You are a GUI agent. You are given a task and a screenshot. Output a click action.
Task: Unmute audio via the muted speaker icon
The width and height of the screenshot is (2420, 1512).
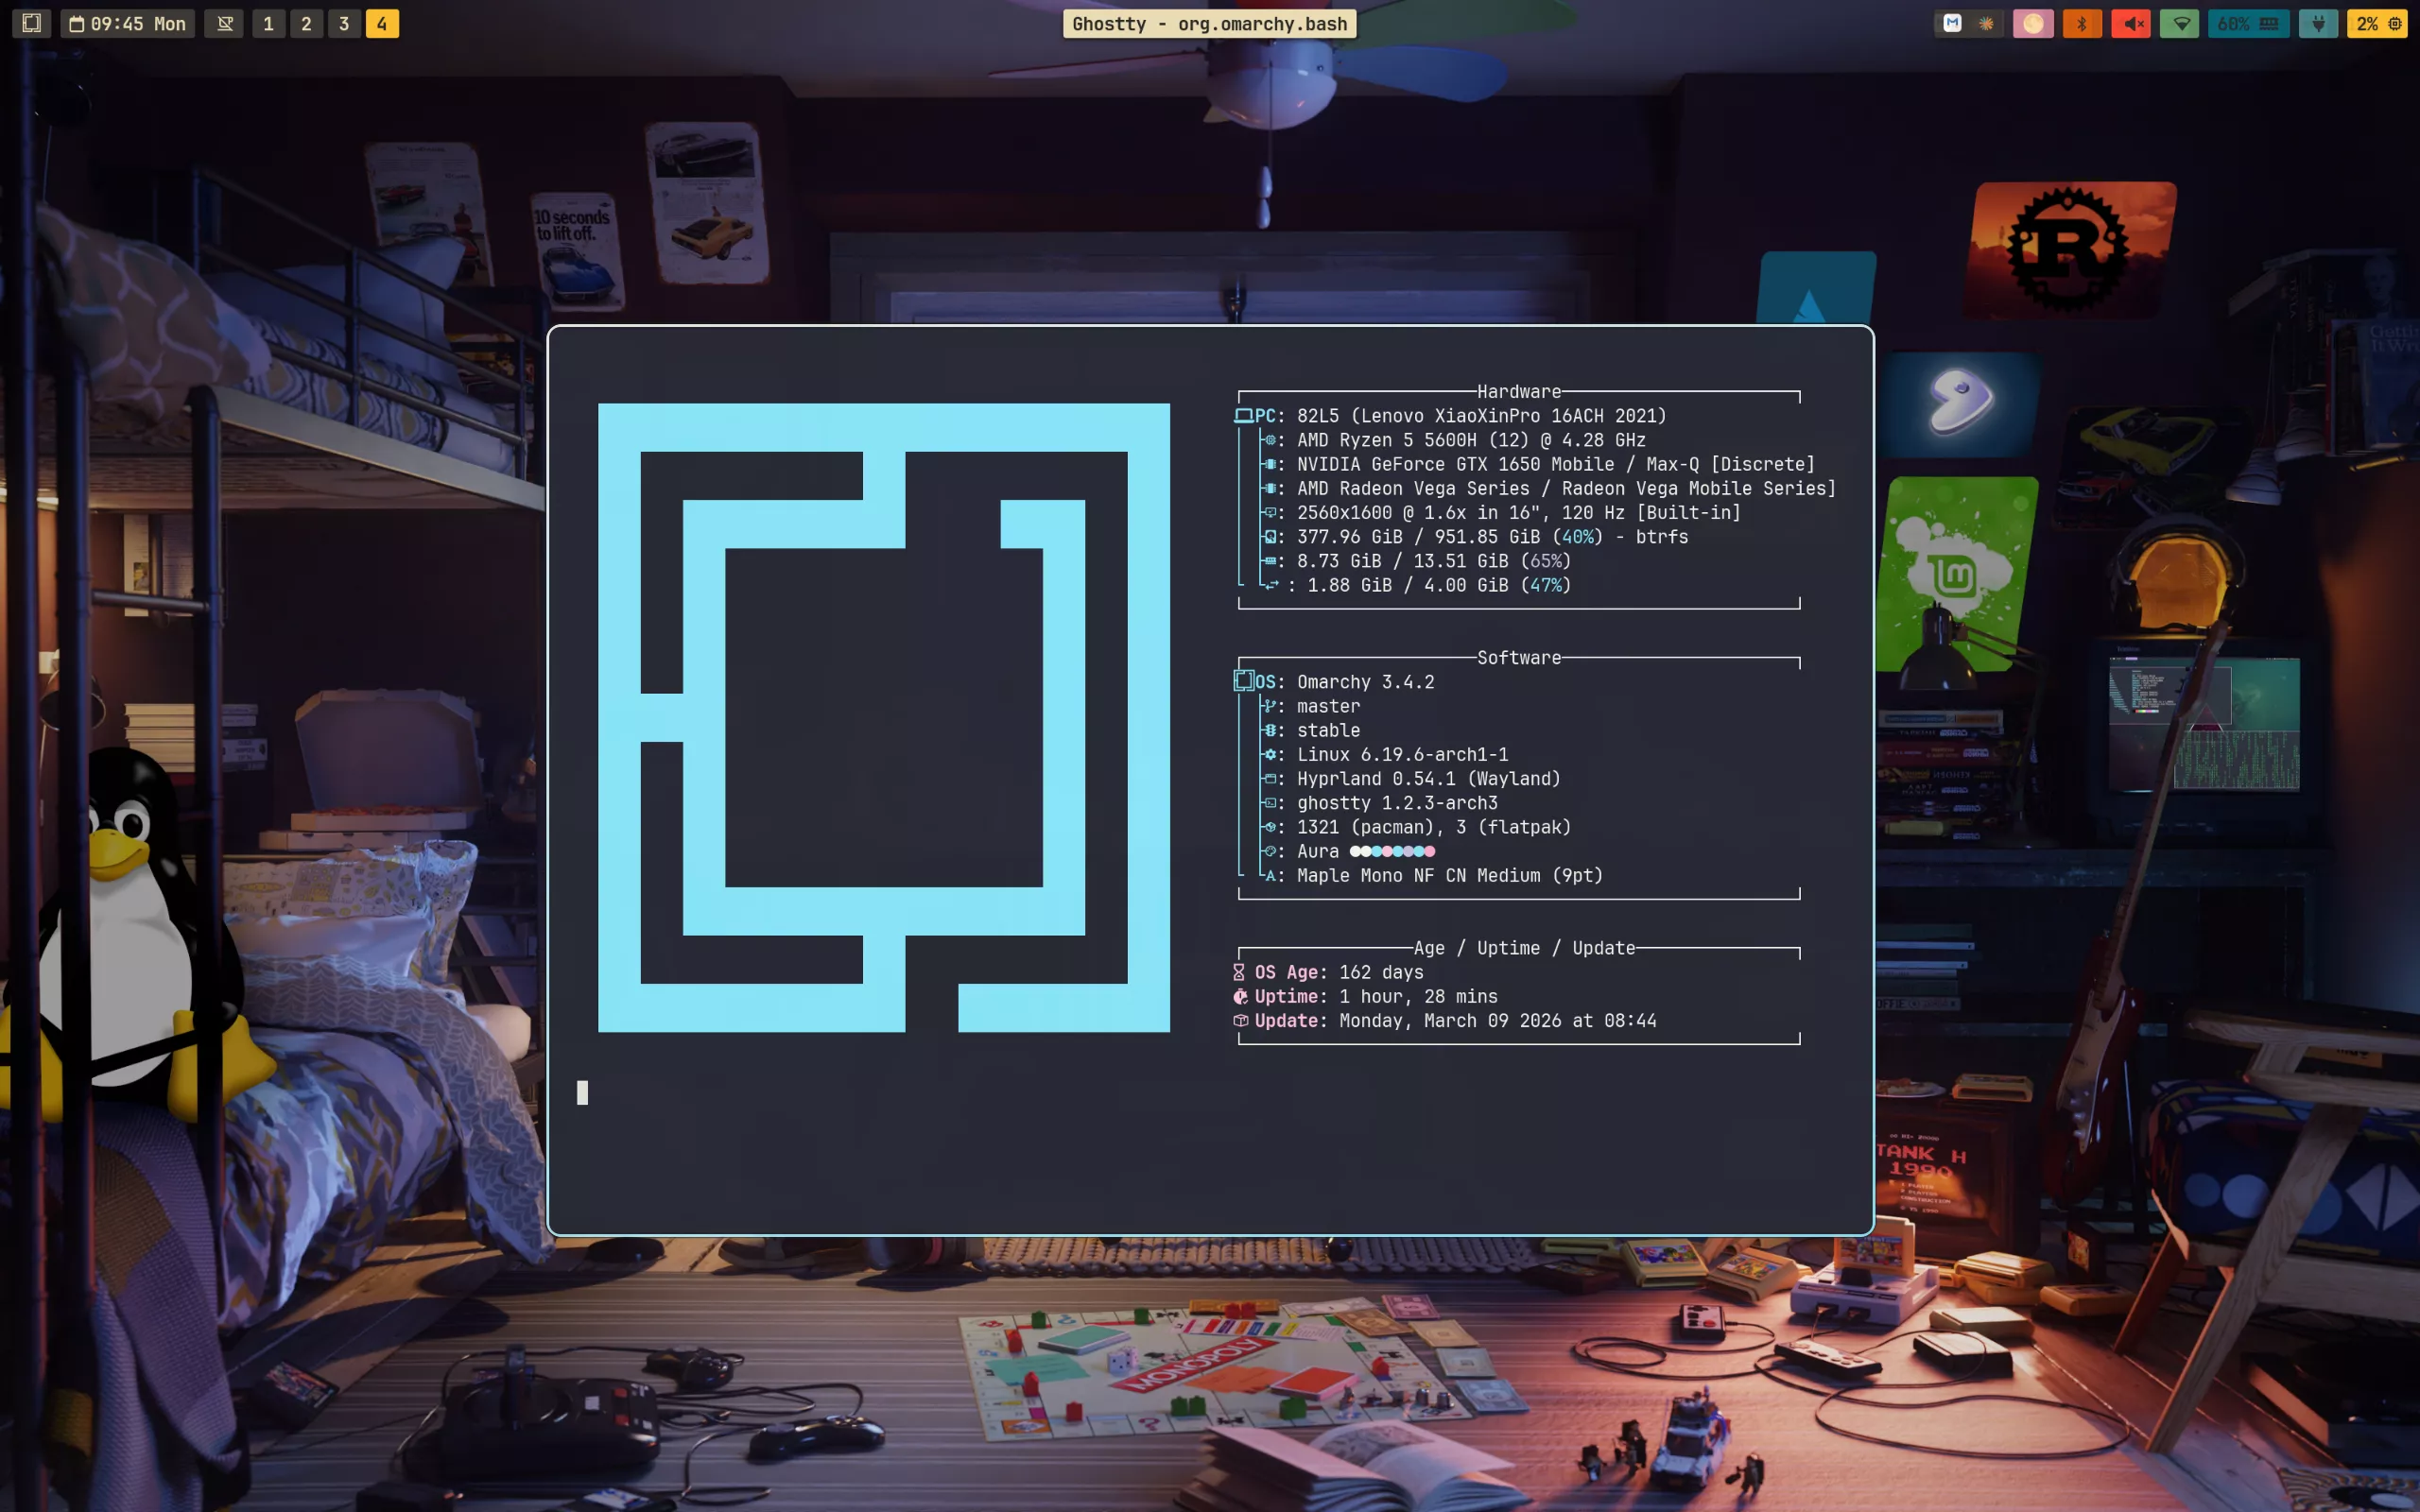[2131, 23]
